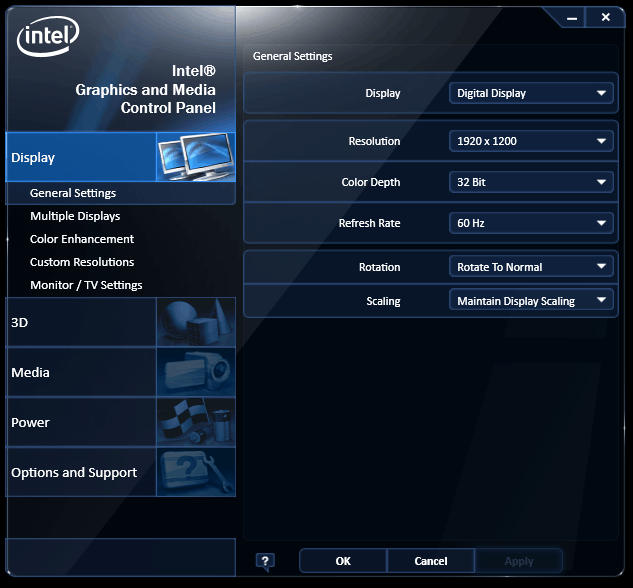Click the dual monitors Display icon
Viewport: 633px width, 588px height.
tap(196, 157)
